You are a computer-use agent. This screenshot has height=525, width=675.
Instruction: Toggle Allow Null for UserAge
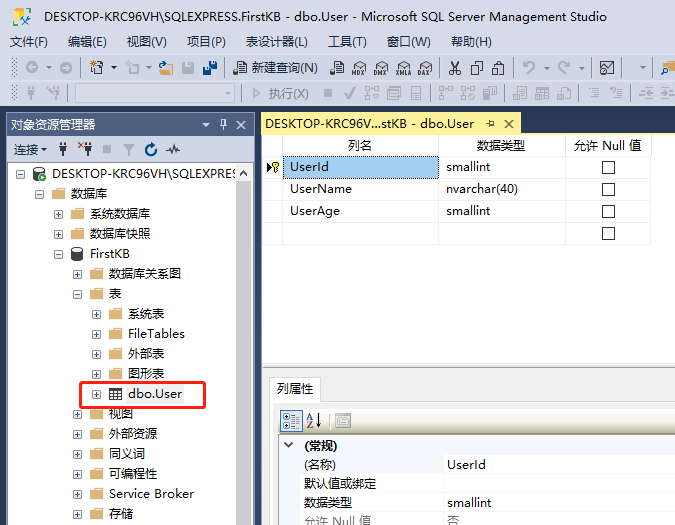tap(608, 211)
